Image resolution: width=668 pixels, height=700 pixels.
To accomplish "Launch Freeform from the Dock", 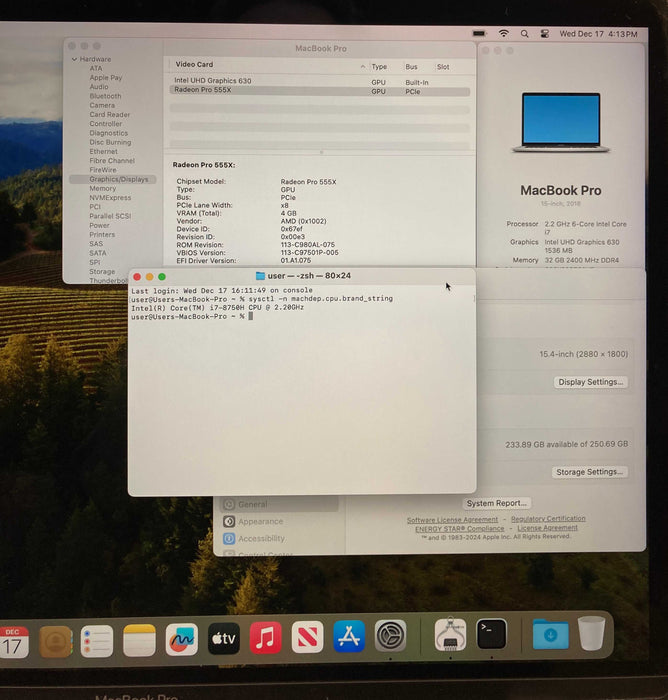I will click(181, 640).
